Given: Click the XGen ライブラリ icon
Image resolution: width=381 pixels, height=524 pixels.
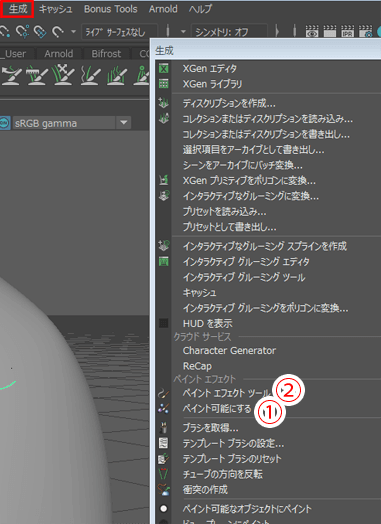Looking at the screenshot, I should 163,84.
